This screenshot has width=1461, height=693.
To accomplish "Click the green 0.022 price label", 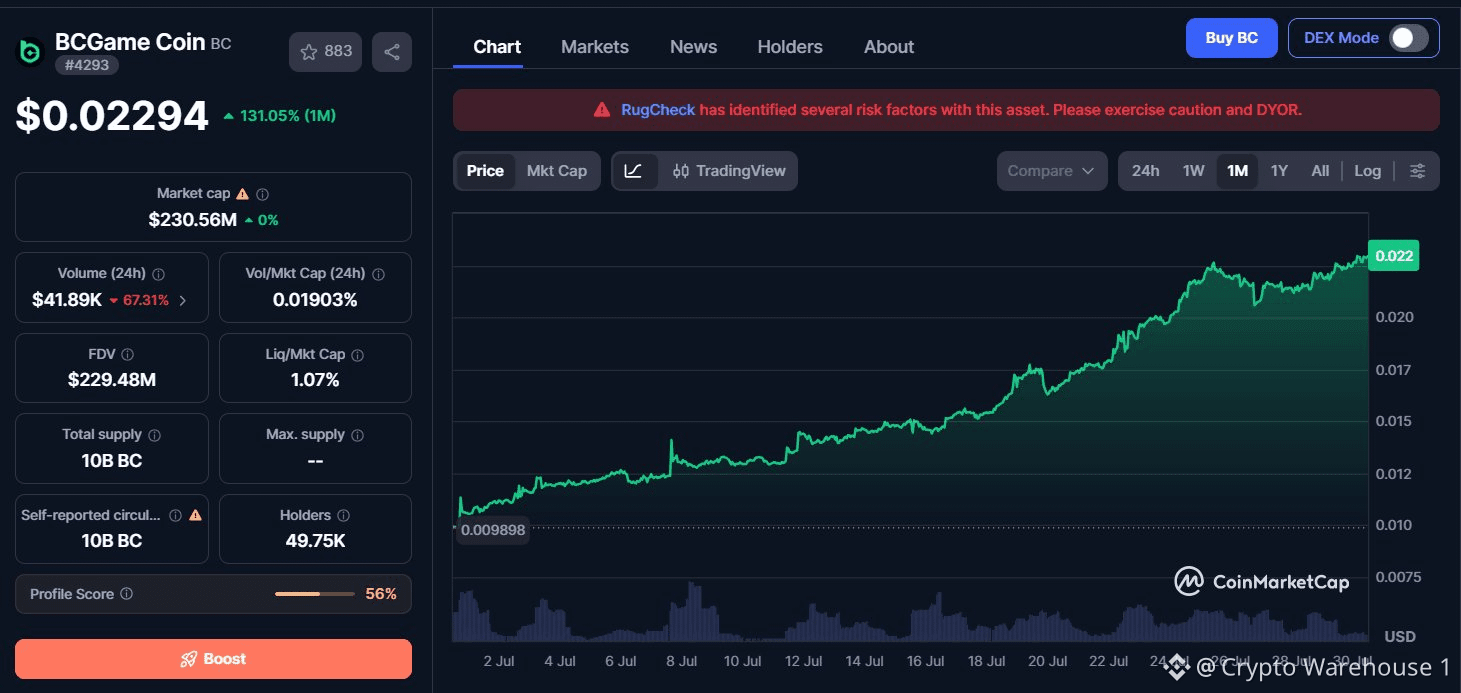I will click(1394, 256).
